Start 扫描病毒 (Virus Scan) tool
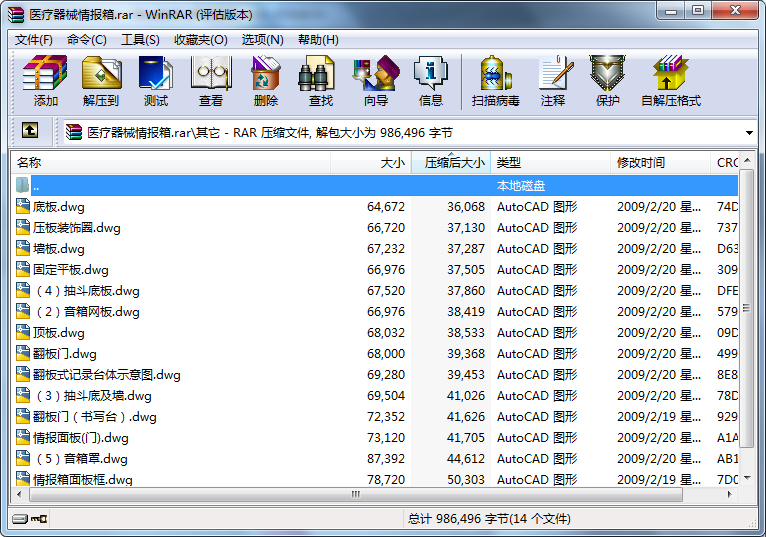766x537 pixels. pyautogui.click(x=495, y=81)
